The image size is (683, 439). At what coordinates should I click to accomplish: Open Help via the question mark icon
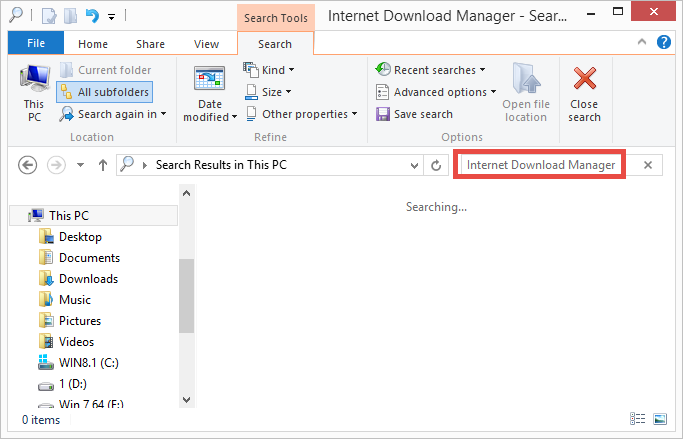point(663,42)
